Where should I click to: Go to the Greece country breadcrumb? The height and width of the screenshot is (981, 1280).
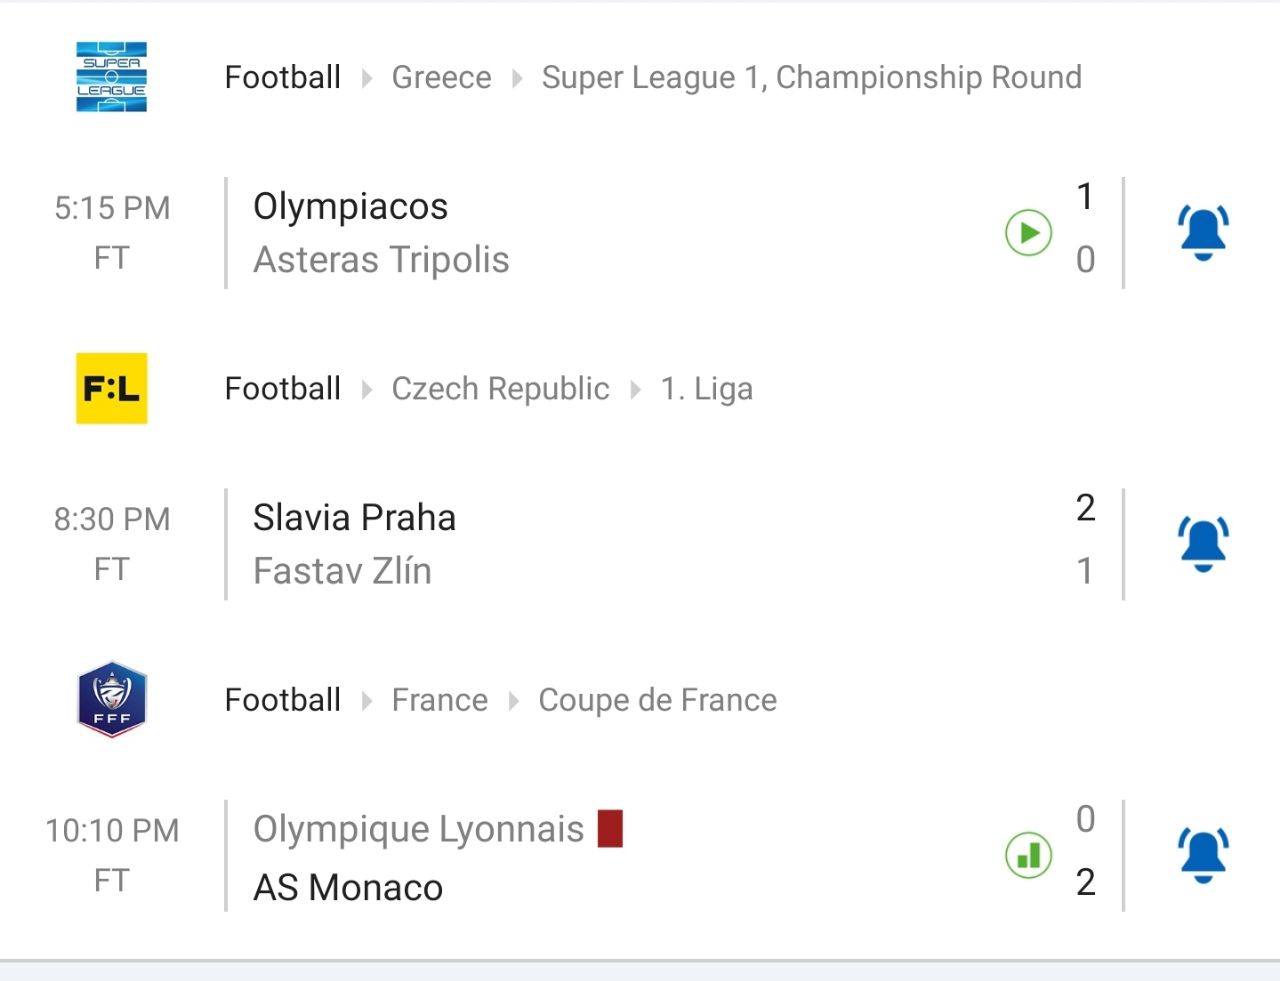click(x=441, y=77)
